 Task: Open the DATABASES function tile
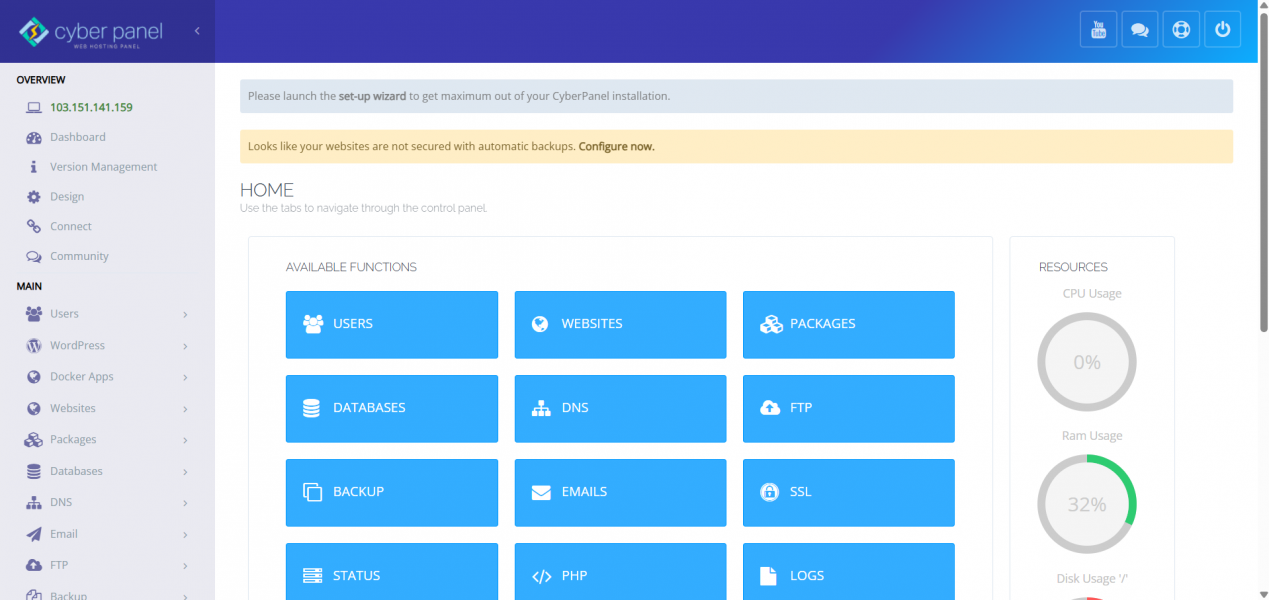click(x=392, y=408)
